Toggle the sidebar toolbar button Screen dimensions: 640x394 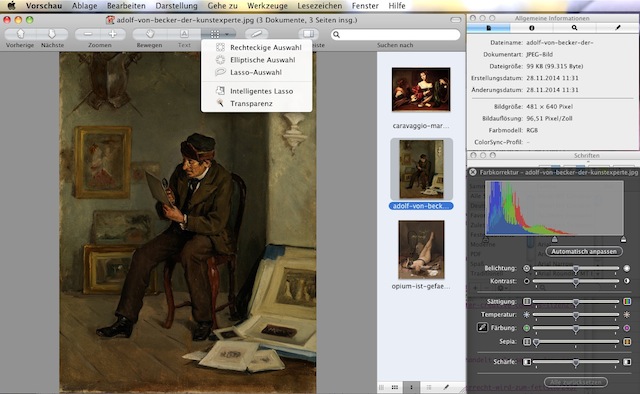[309, 34]
